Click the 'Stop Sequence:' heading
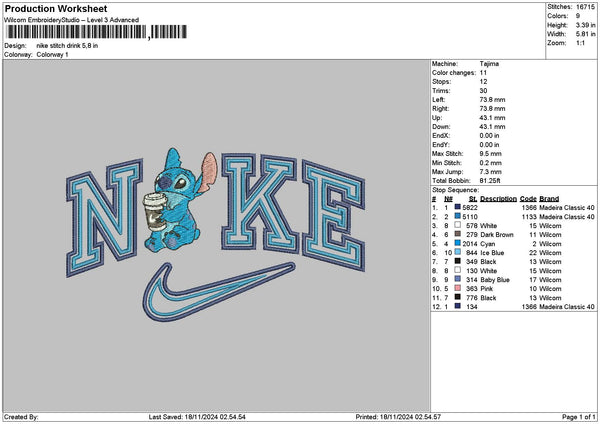 455,190
